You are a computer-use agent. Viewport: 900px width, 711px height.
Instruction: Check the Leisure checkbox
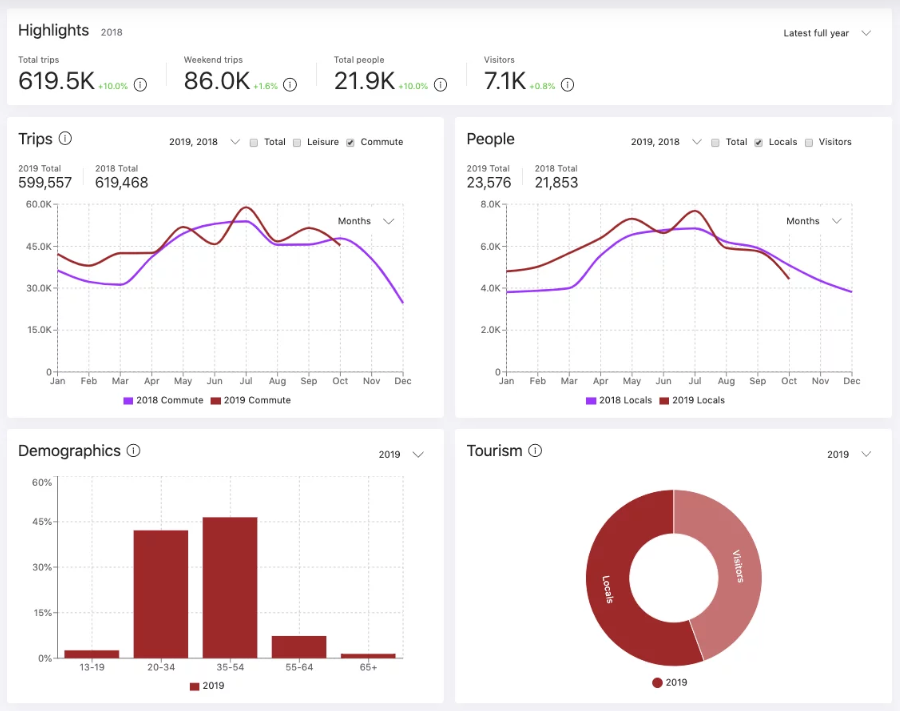click(297, 143)
